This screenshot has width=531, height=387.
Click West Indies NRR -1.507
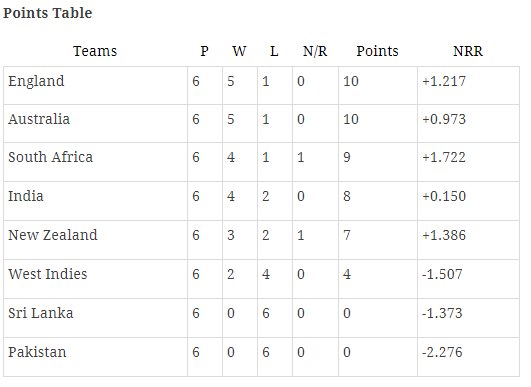coord(442,274)
